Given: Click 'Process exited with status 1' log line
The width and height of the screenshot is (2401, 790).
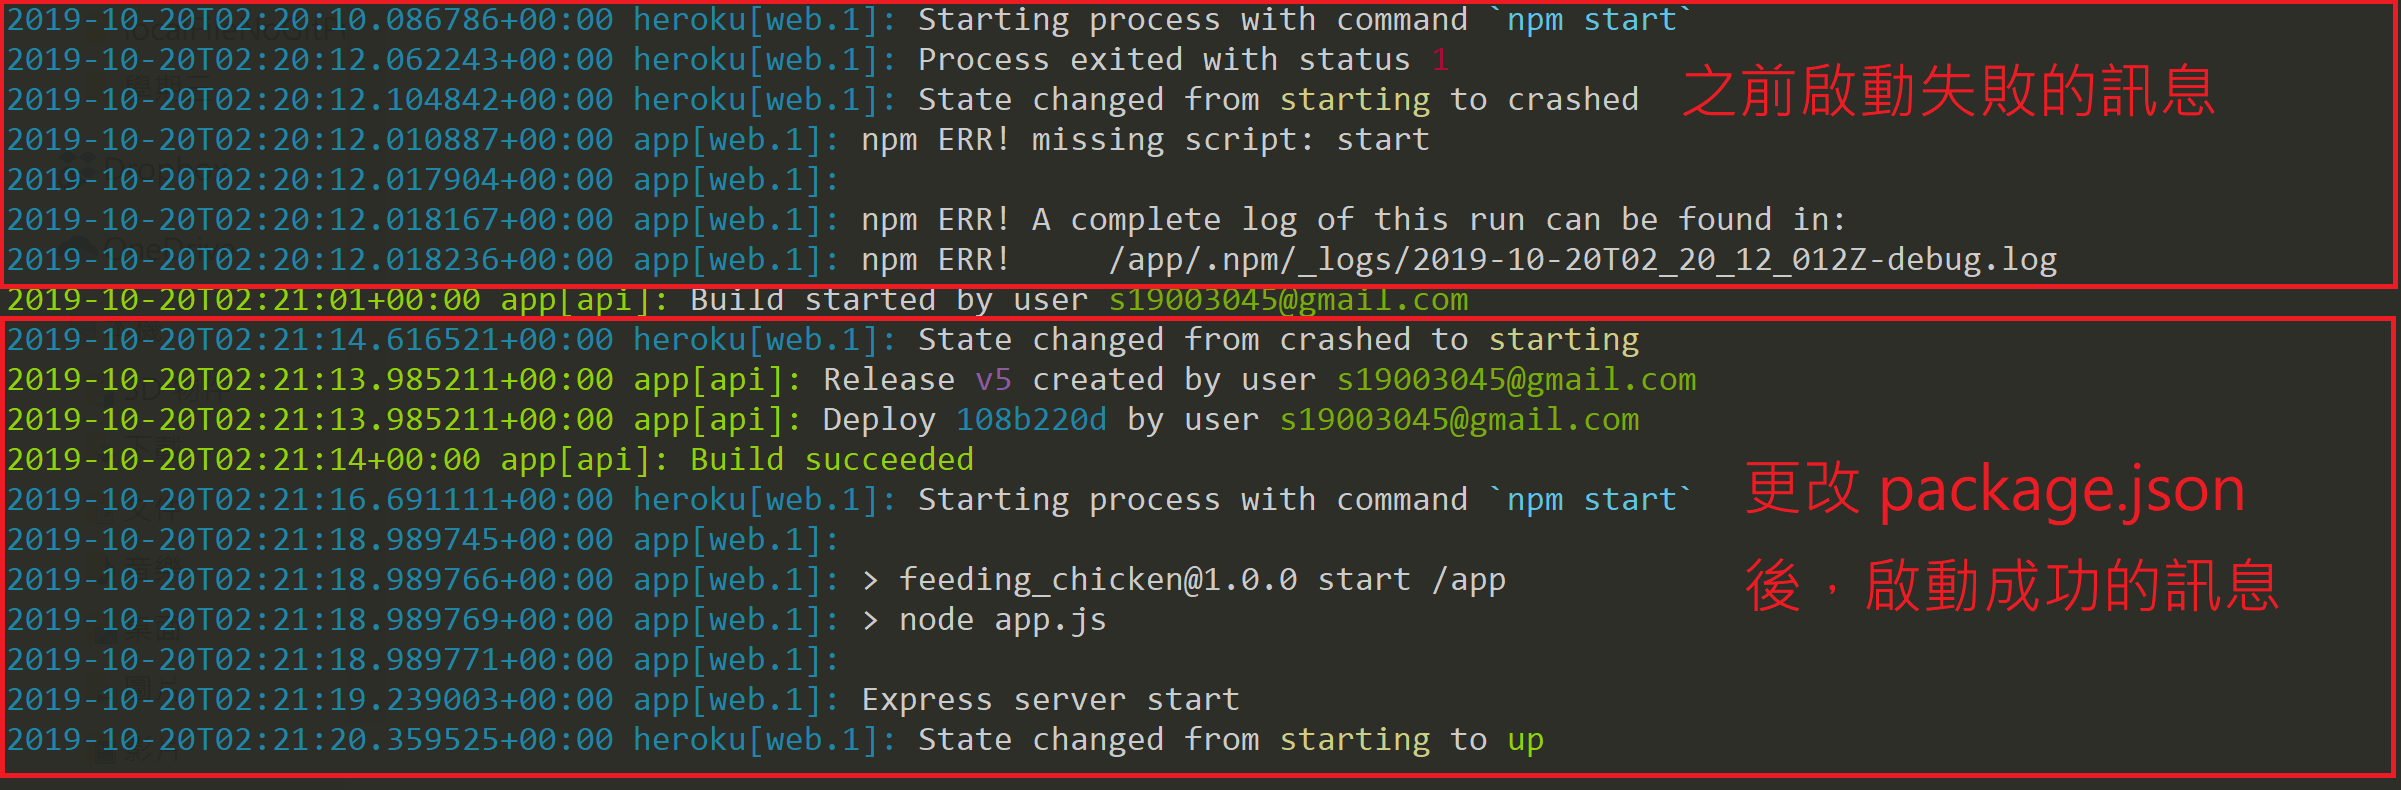Looking at the screenshot, I should pyautogui.click(x=728, y=60).
